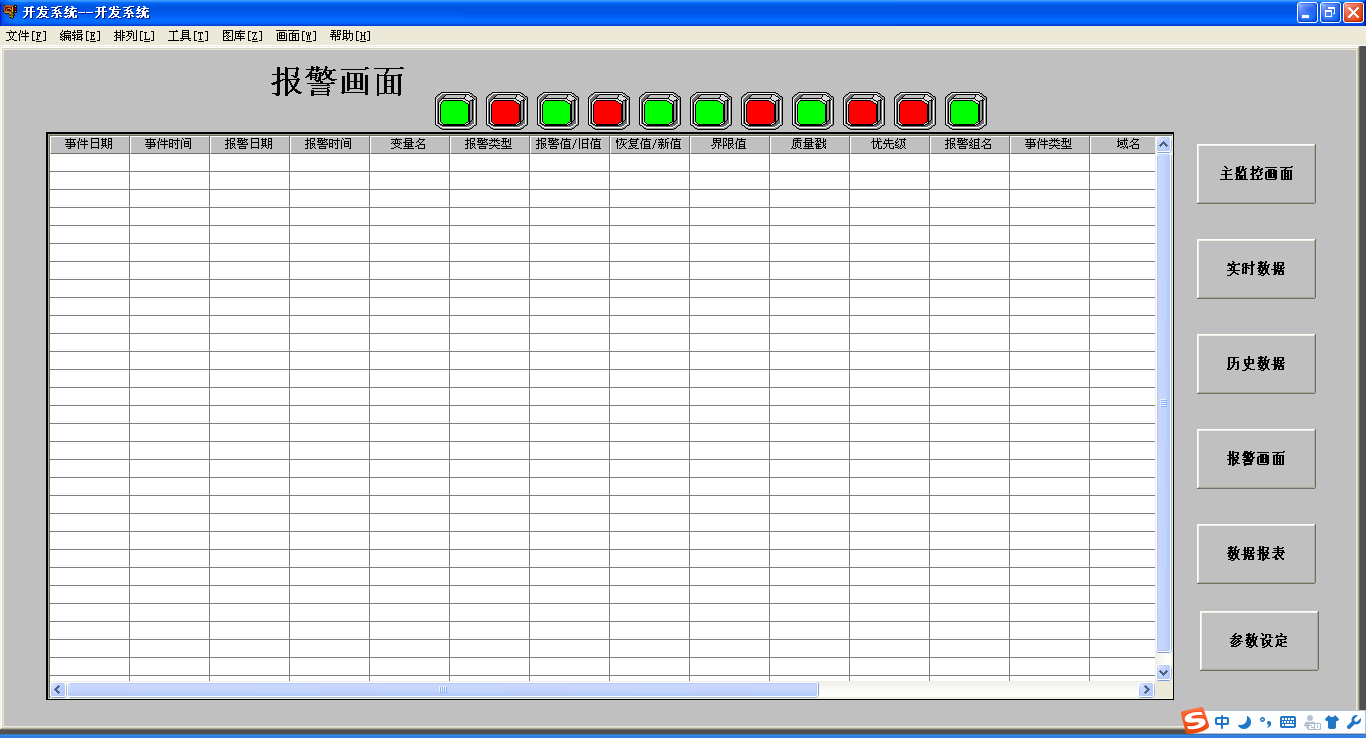1366x738 pixels.
Task: Open the 参数设定 button
Action: point(1259,641)
